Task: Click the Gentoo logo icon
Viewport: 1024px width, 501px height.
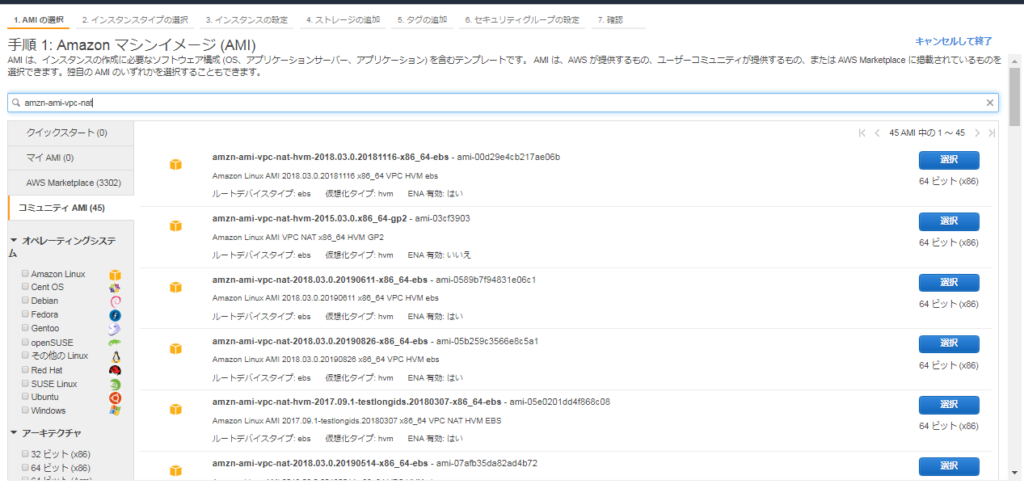Action: point(115,329)
